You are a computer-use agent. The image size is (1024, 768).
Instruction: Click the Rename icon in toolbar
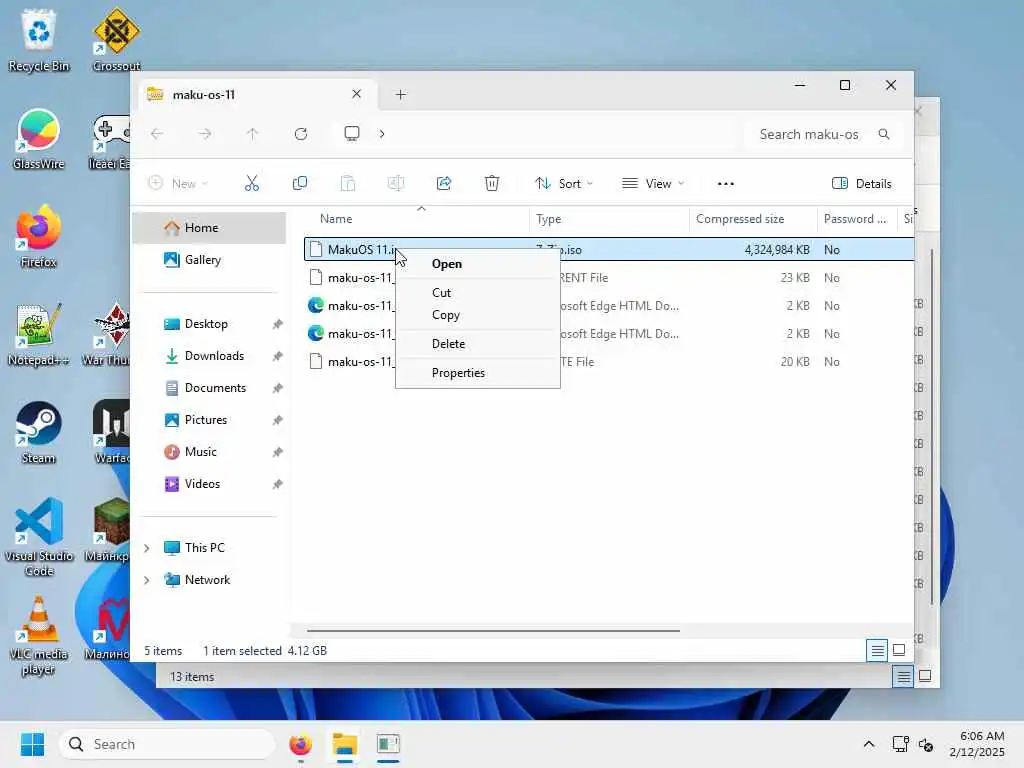[x=396, y=184]
